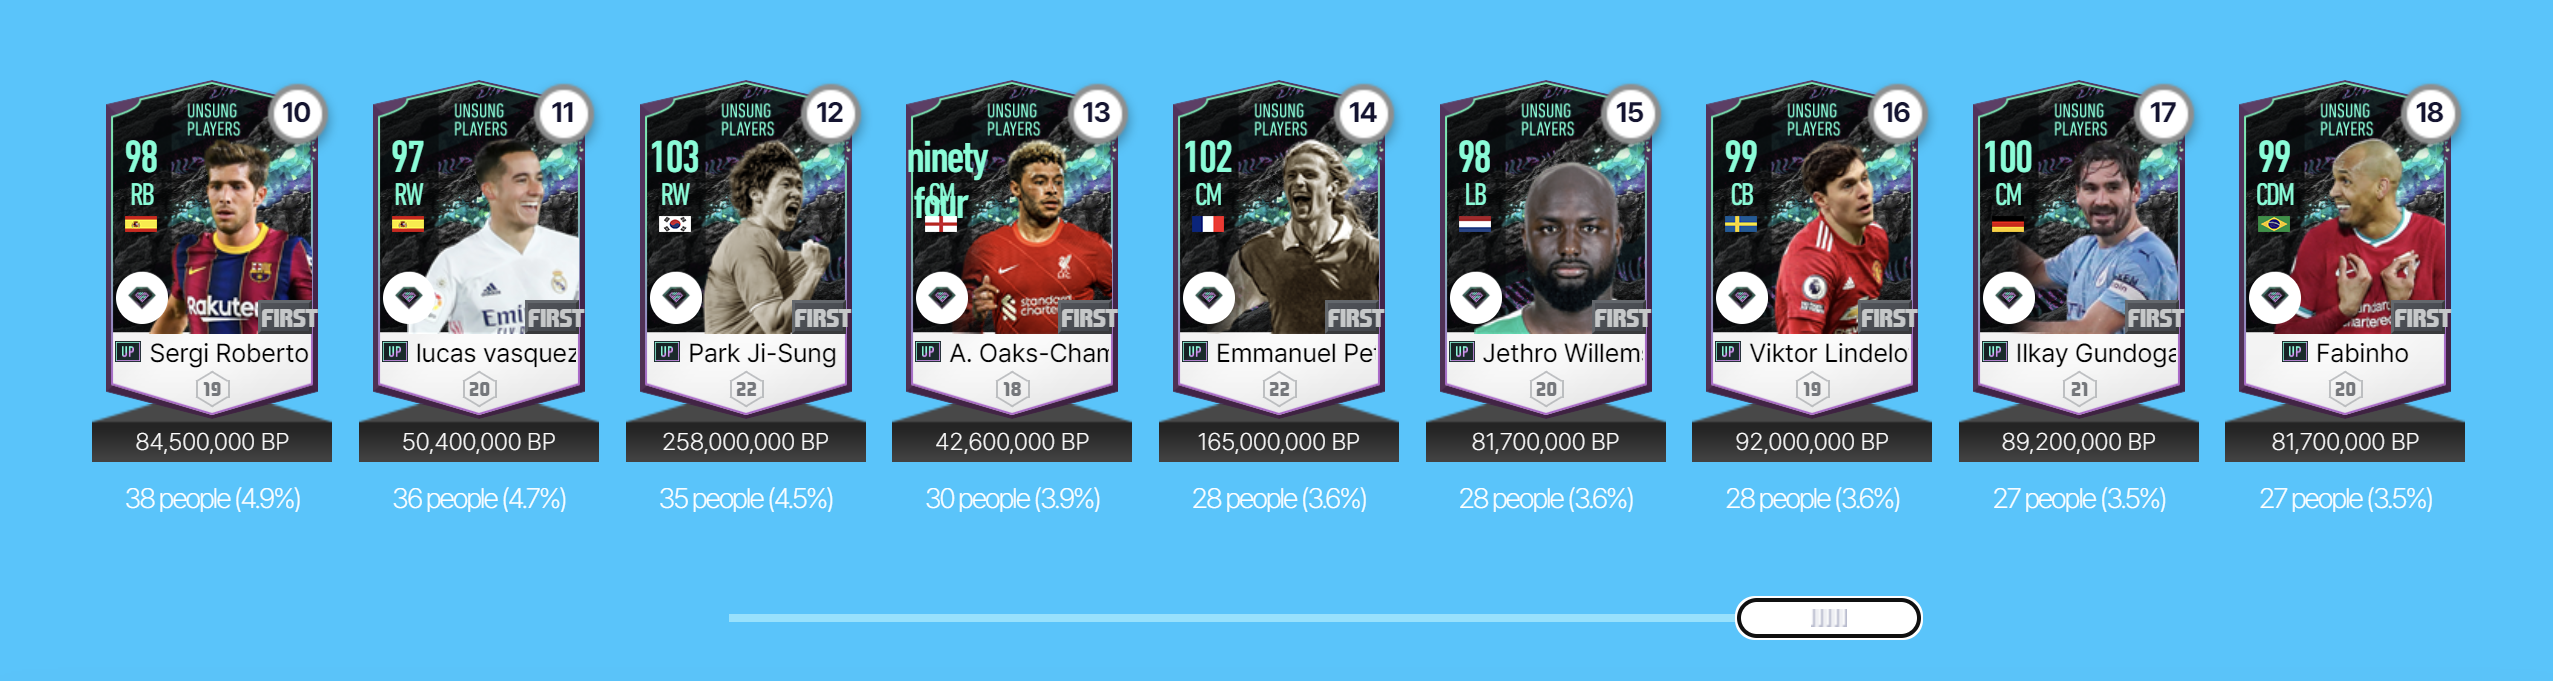Click the 165,000,000 BP price label
This screenshot has height=681, width=2553.
pos(1279,442)
